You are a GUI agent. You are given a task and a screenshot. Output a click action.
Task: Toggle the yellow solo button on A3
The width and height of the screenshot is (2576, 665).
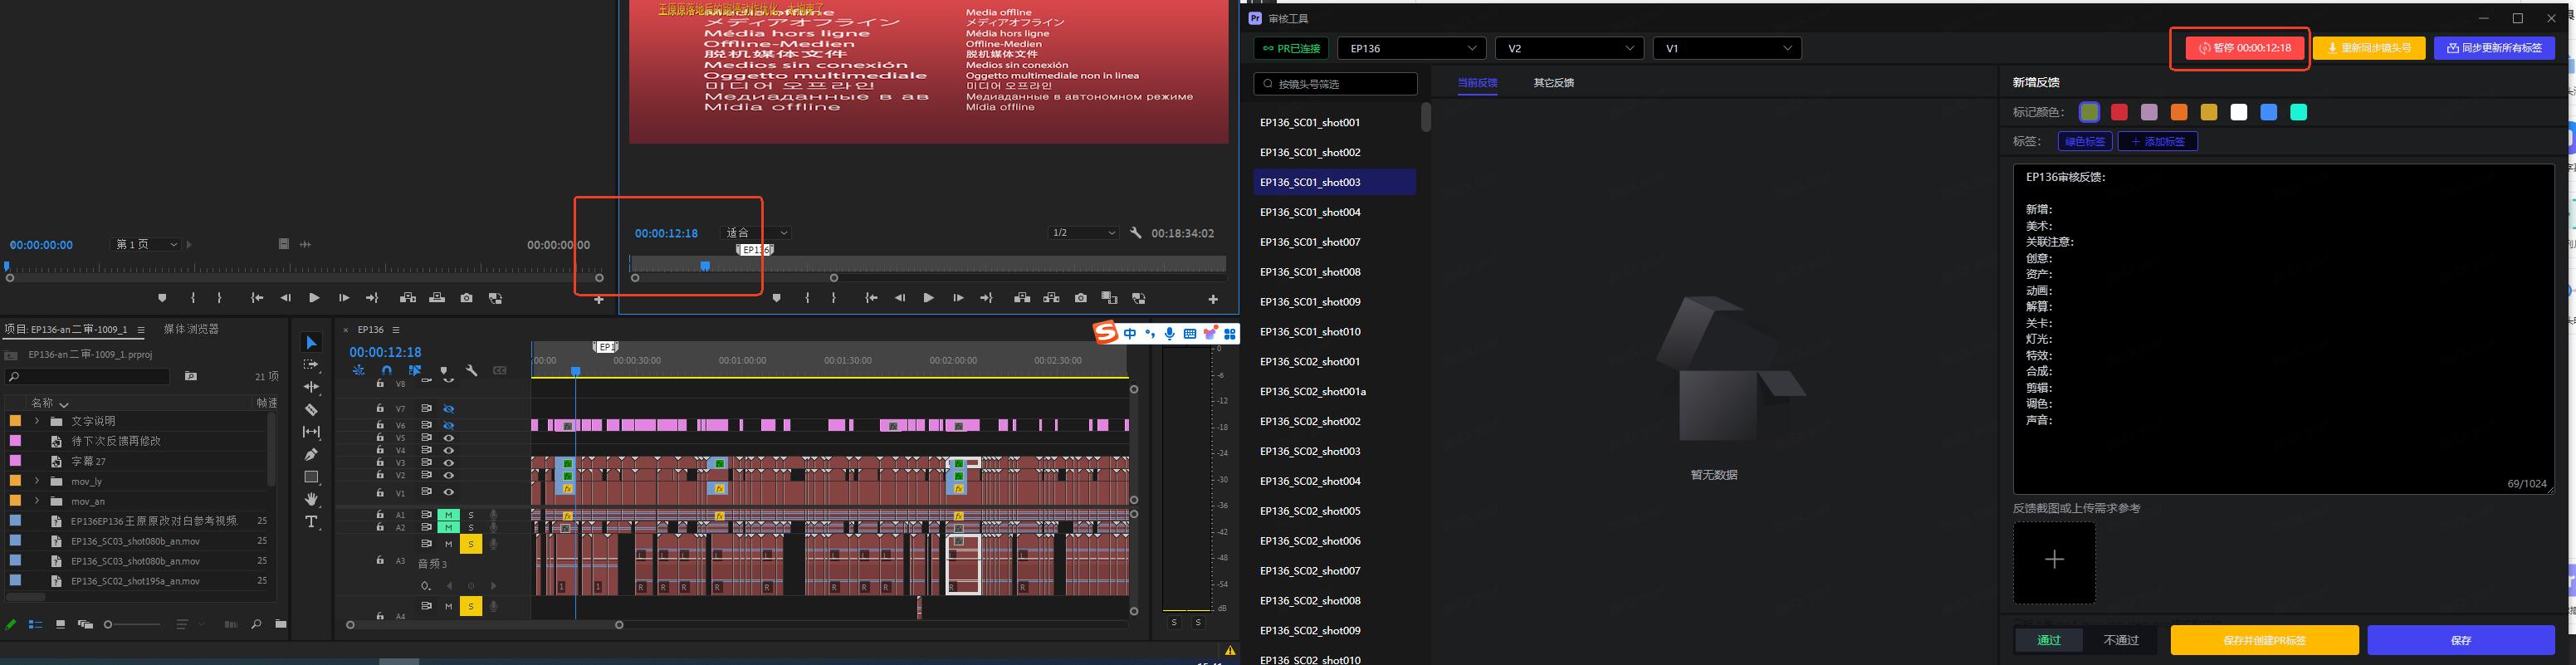click(x=470, y=544)
